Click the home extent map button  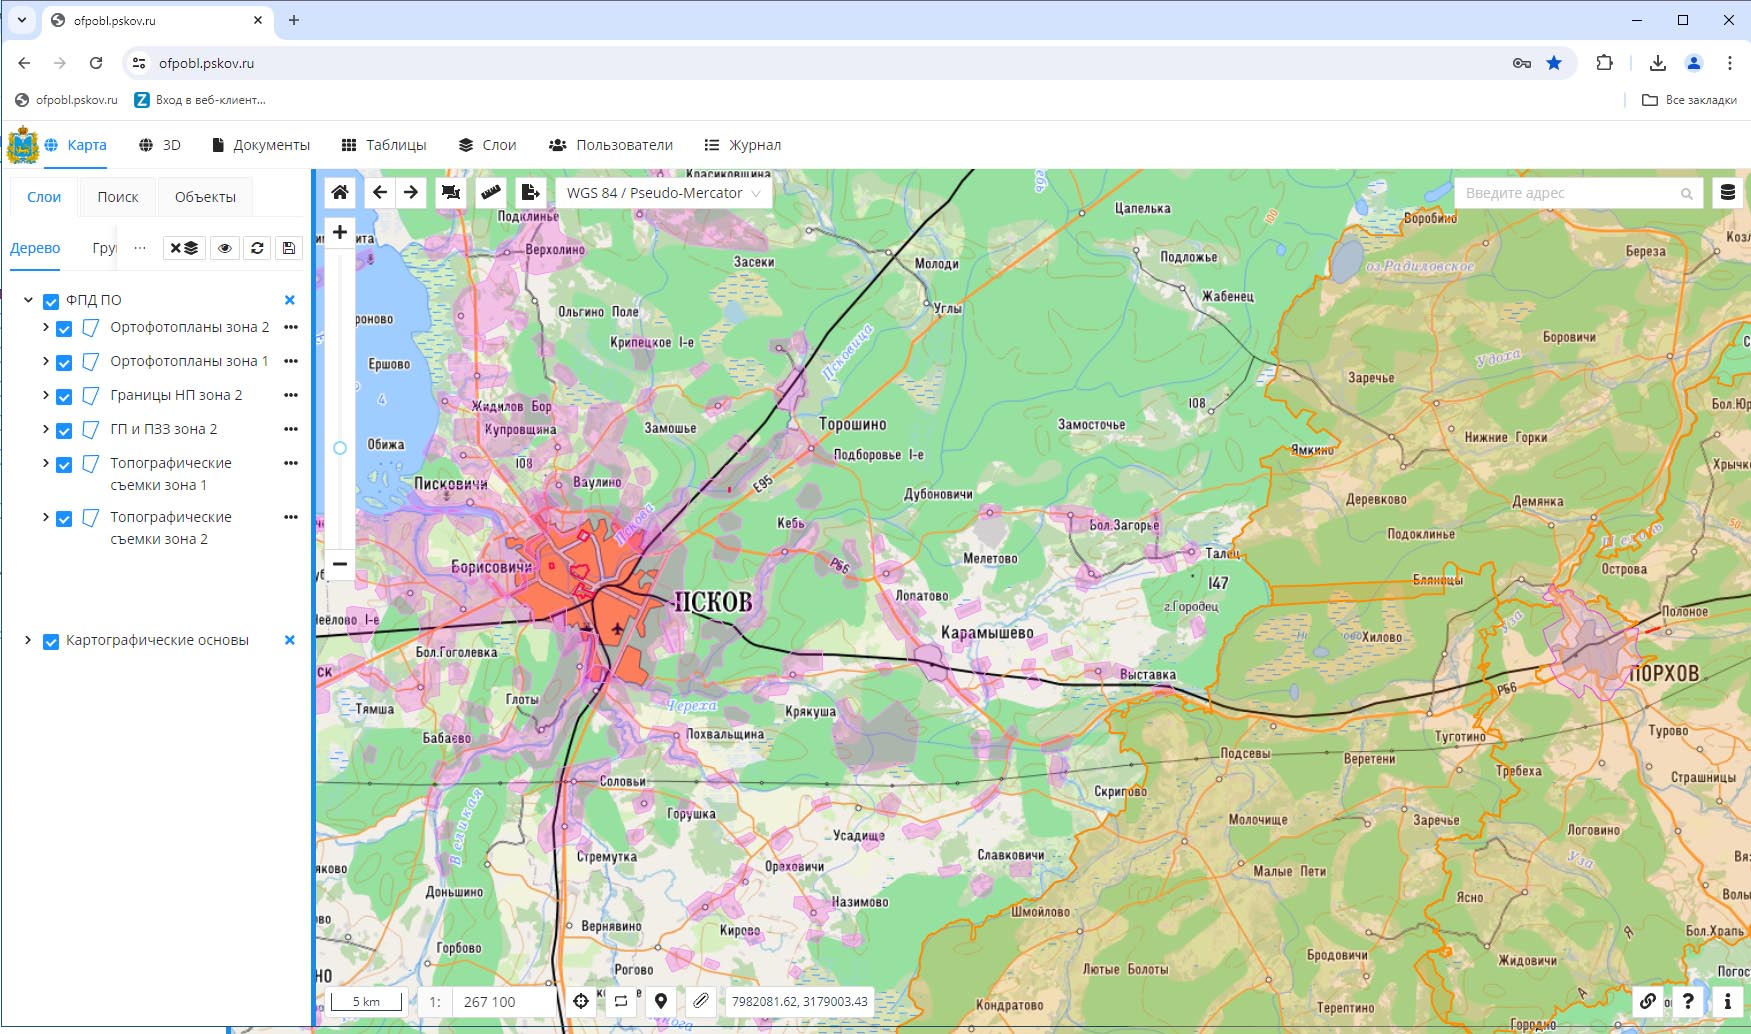click(340, 192)
